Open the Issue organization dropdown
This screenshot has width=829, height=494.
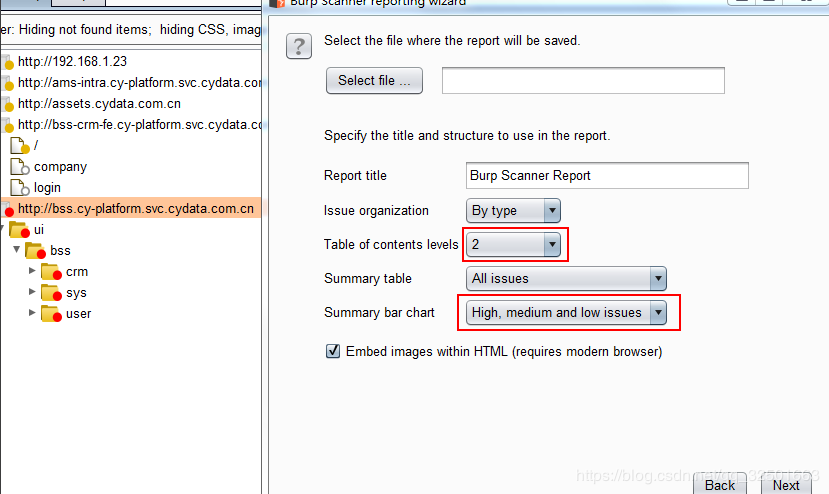click(x=513, y=211)
